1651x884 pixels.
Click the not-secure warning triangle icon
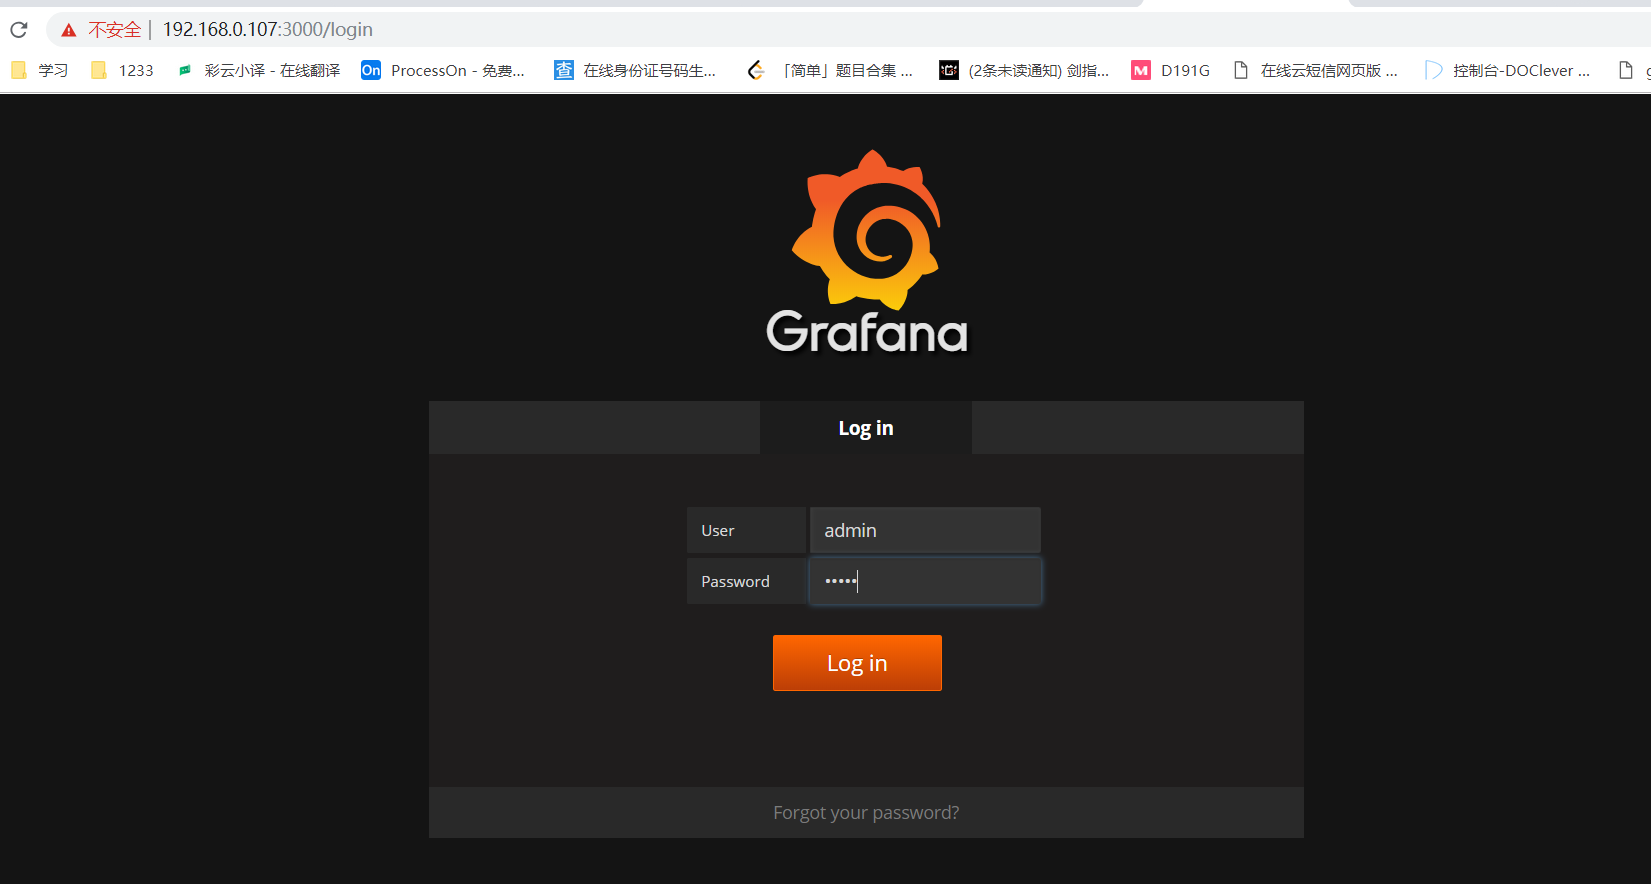[x=68, y=30]
